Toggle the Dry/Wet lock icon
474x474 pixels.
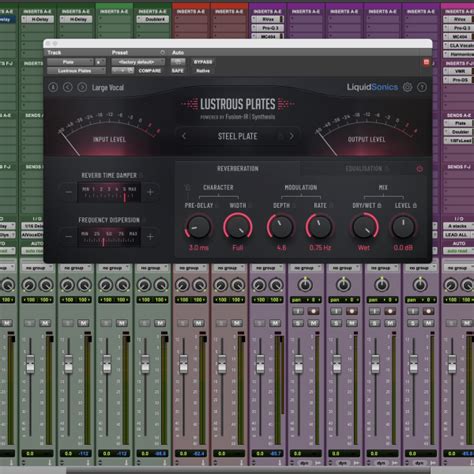pos(379,205)
